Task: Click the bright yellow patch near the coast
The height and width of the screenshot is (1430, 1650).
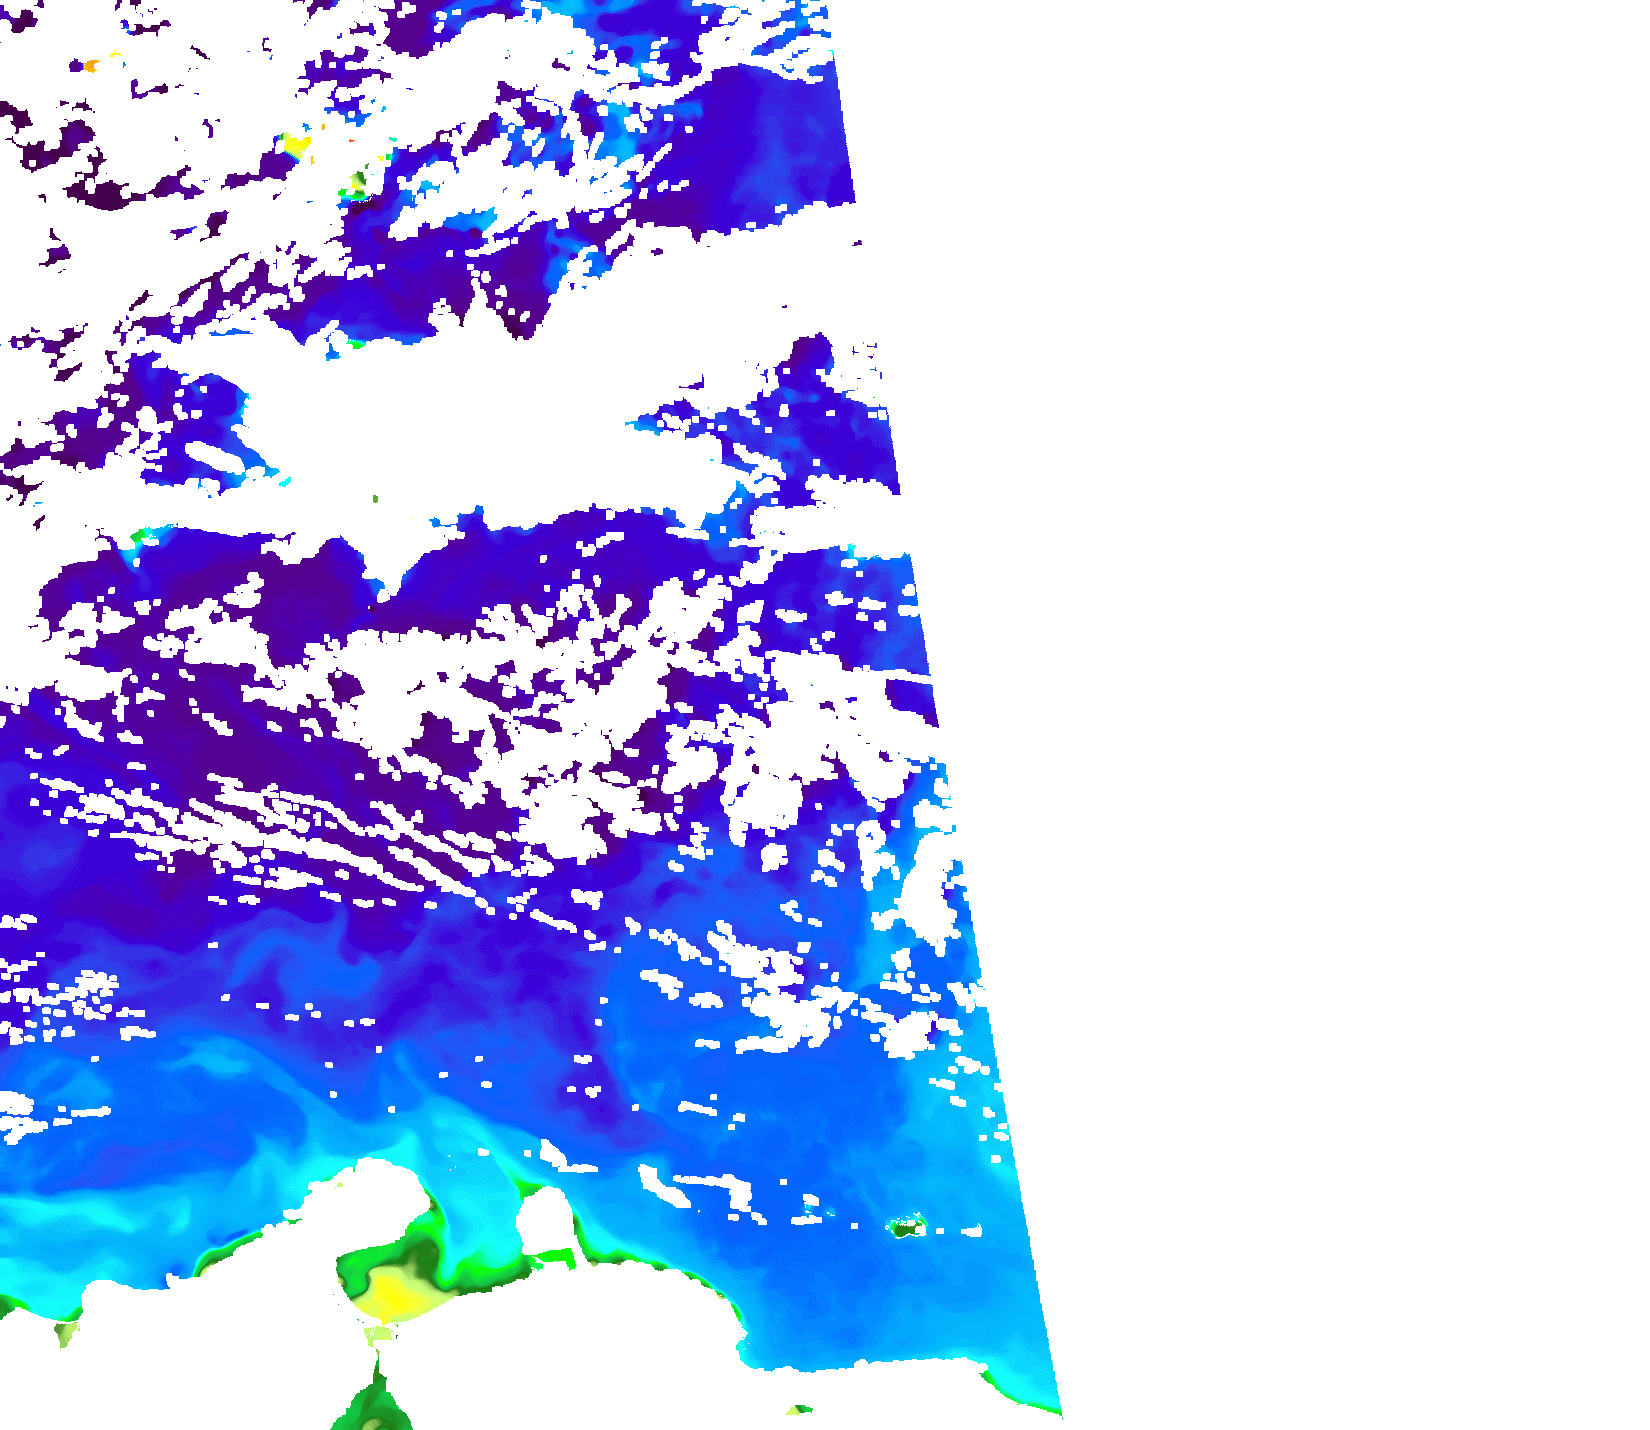Action: click(x=397, y=1296)
